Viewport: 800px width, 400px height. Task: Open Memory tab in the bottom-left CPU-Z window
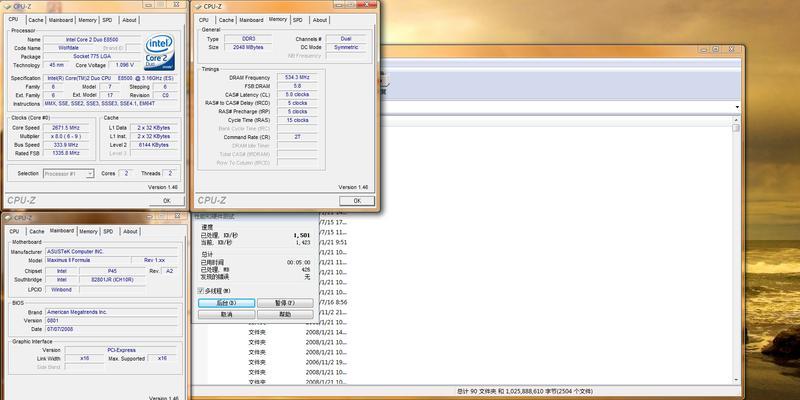pyautogui.click(x=88, y=231)
